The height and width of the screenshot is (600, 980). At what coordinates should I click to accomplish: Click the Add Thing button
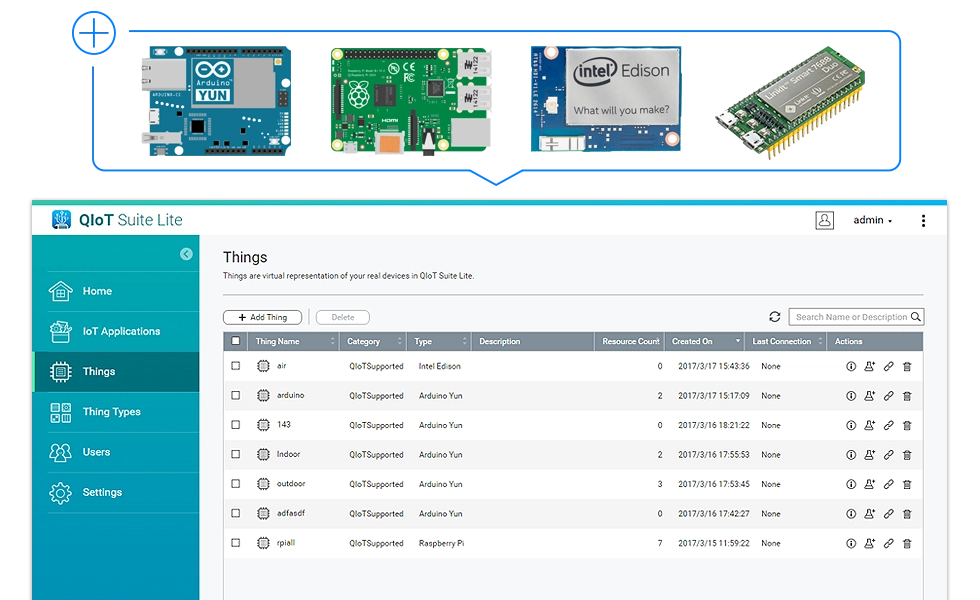point(262,318)
